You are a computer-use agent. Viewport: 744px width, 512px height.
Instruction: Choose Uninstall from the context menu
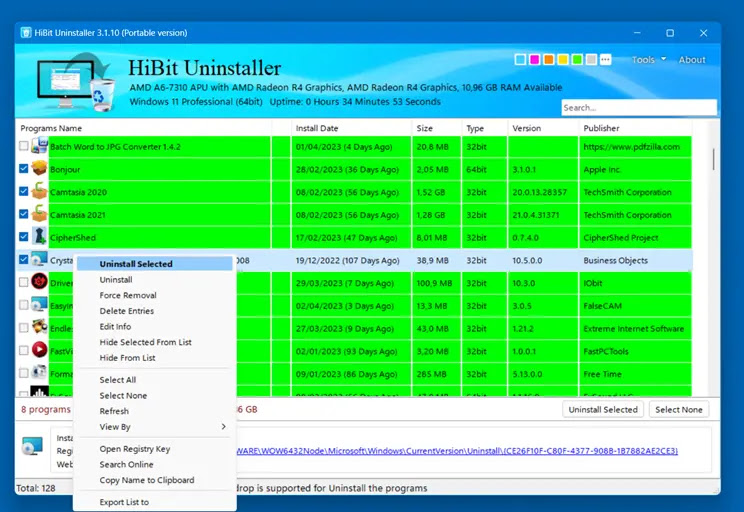tap(155, 279)
